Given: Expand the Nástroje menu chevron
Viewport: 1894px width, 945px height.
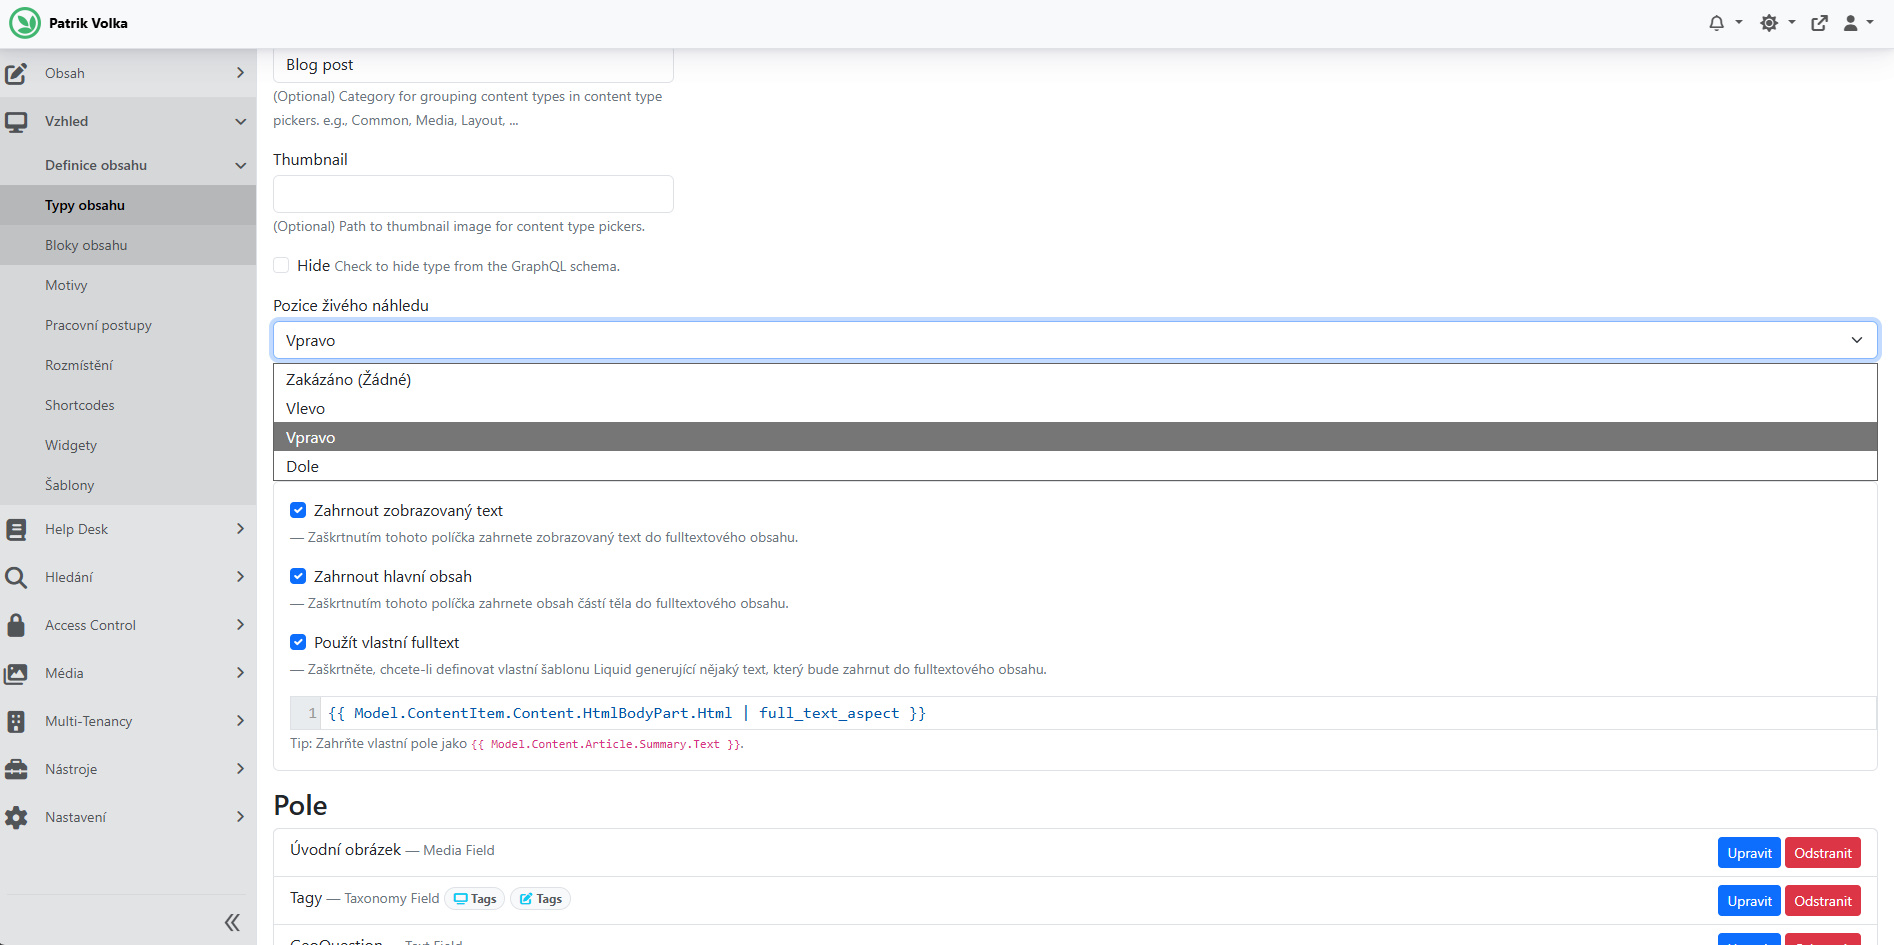Looking at the screenshot, I should [x=240, y=769].
